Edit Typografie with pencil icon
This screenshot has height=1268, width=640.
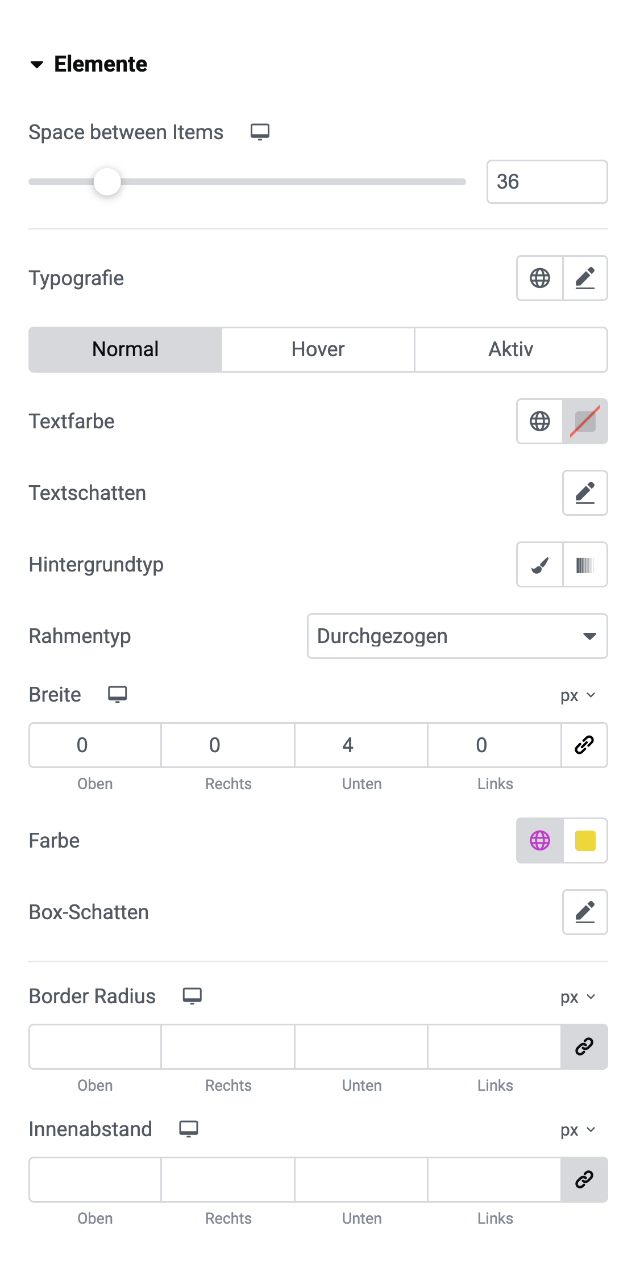click(585, 278)
